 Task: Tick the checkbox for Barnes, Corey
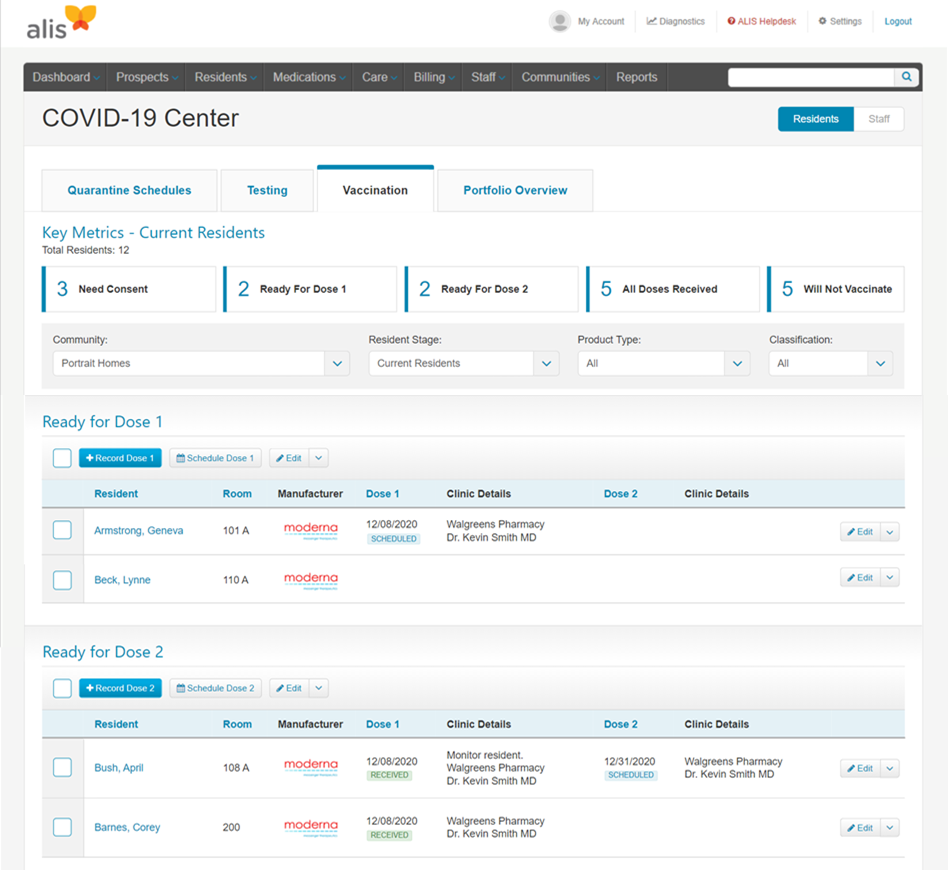[62, 827]
